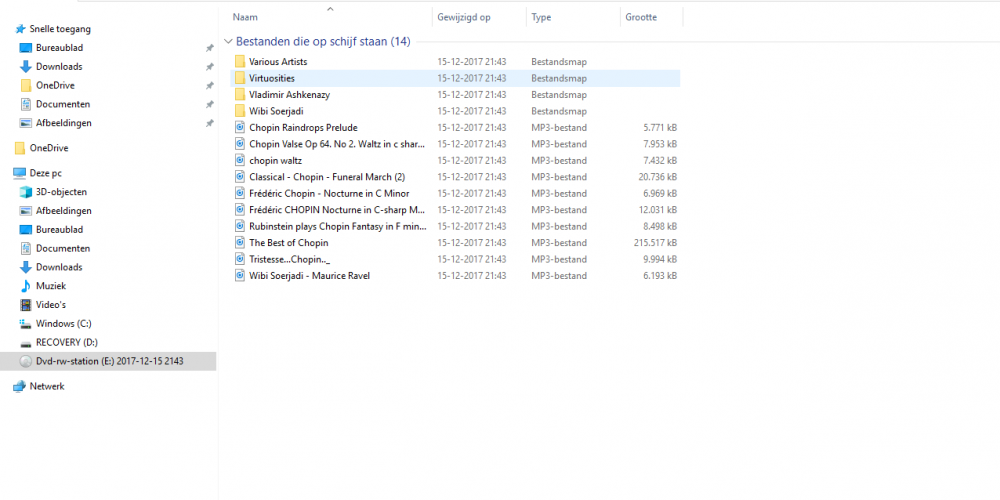
Task: Click the RECOVERY (D:) drive icon
Action: pos(26,342)
